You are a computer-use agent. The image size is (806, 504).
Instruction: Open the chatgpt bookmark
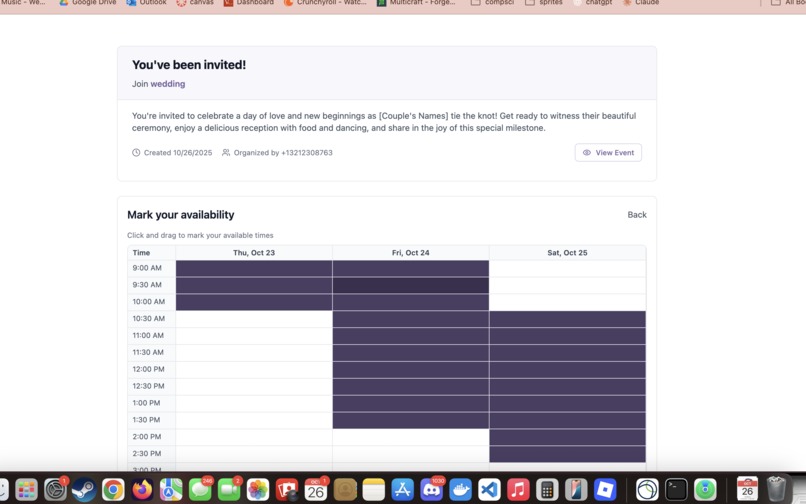[x=593, y=3]
